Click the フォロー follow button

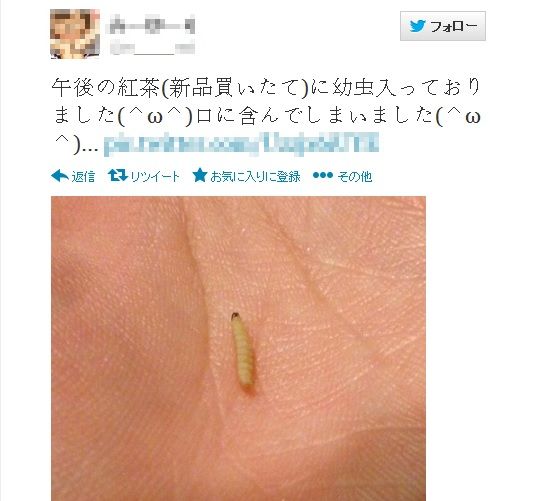(x=443, y=26)
